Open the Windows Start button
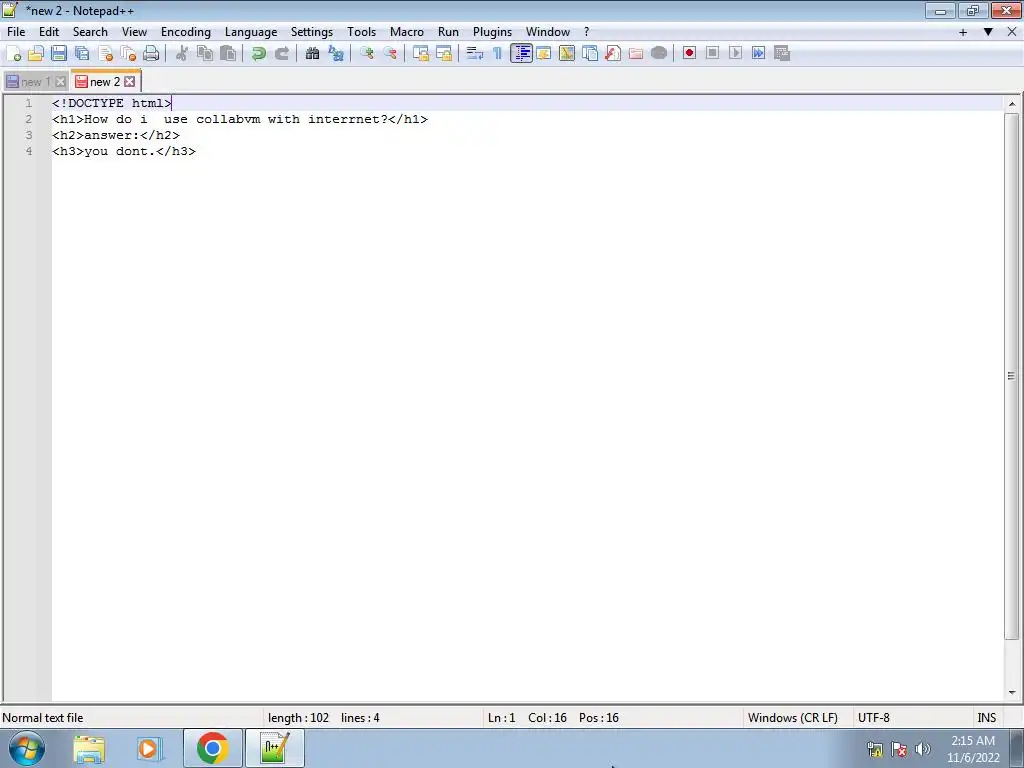This screenshot has width=1024, height=768. (26, 748)
